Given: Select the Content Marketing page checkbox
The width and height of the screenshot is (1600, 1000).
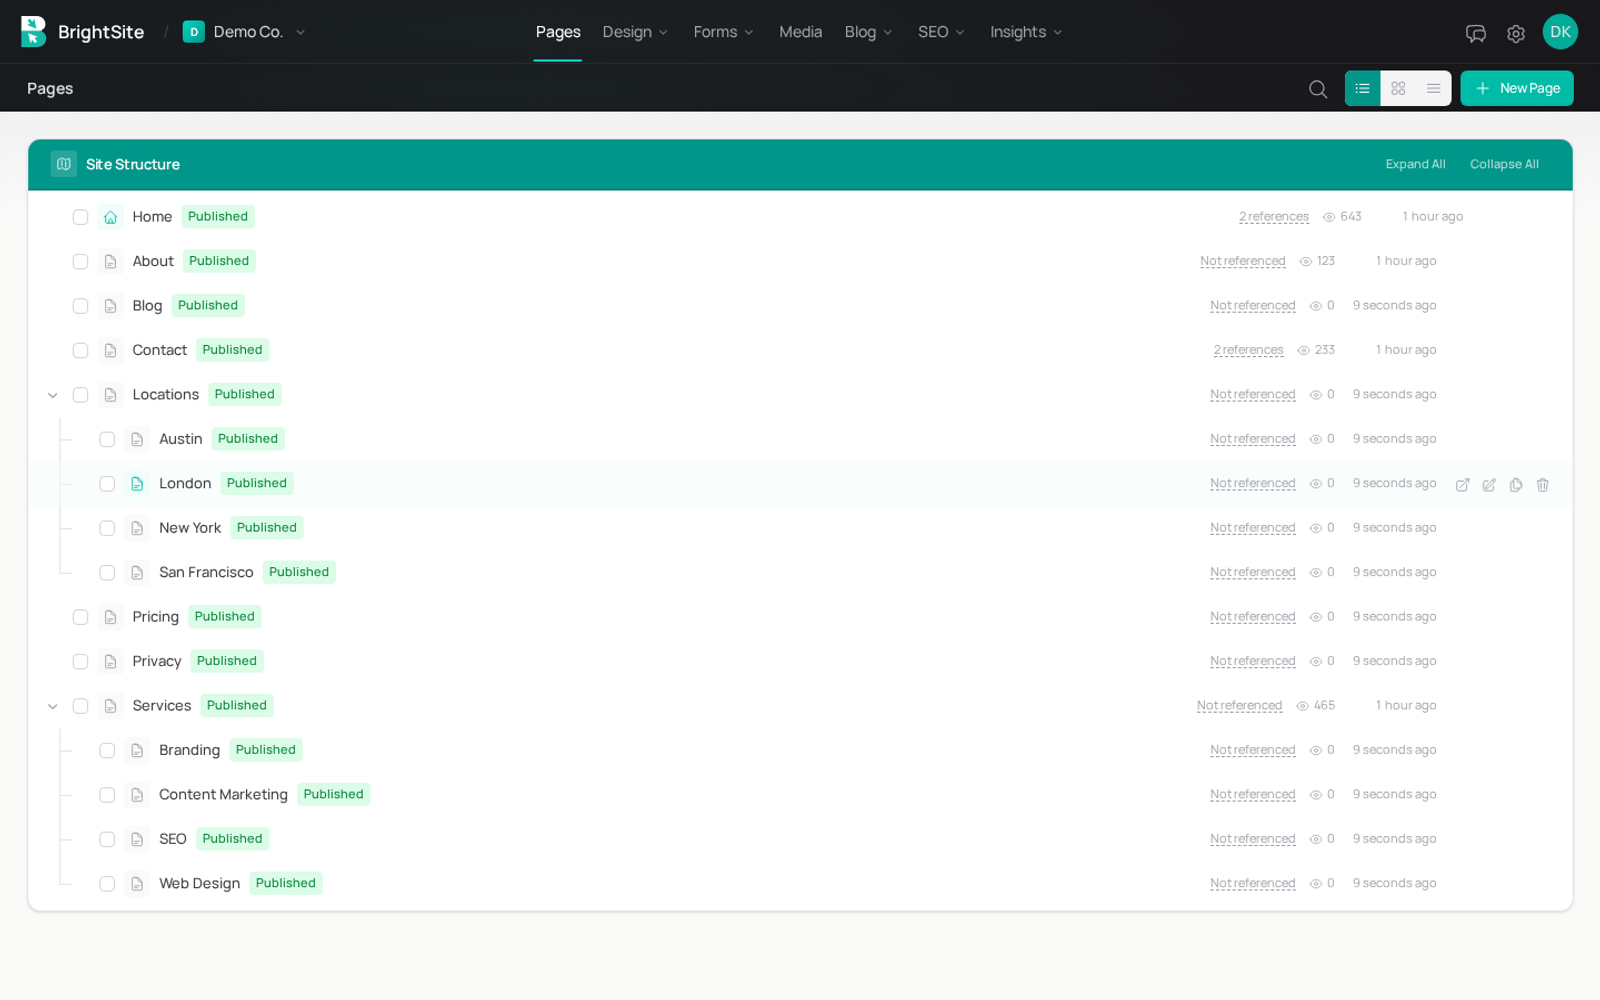Looking at the screenshot, I should click(x=107, y=795).
